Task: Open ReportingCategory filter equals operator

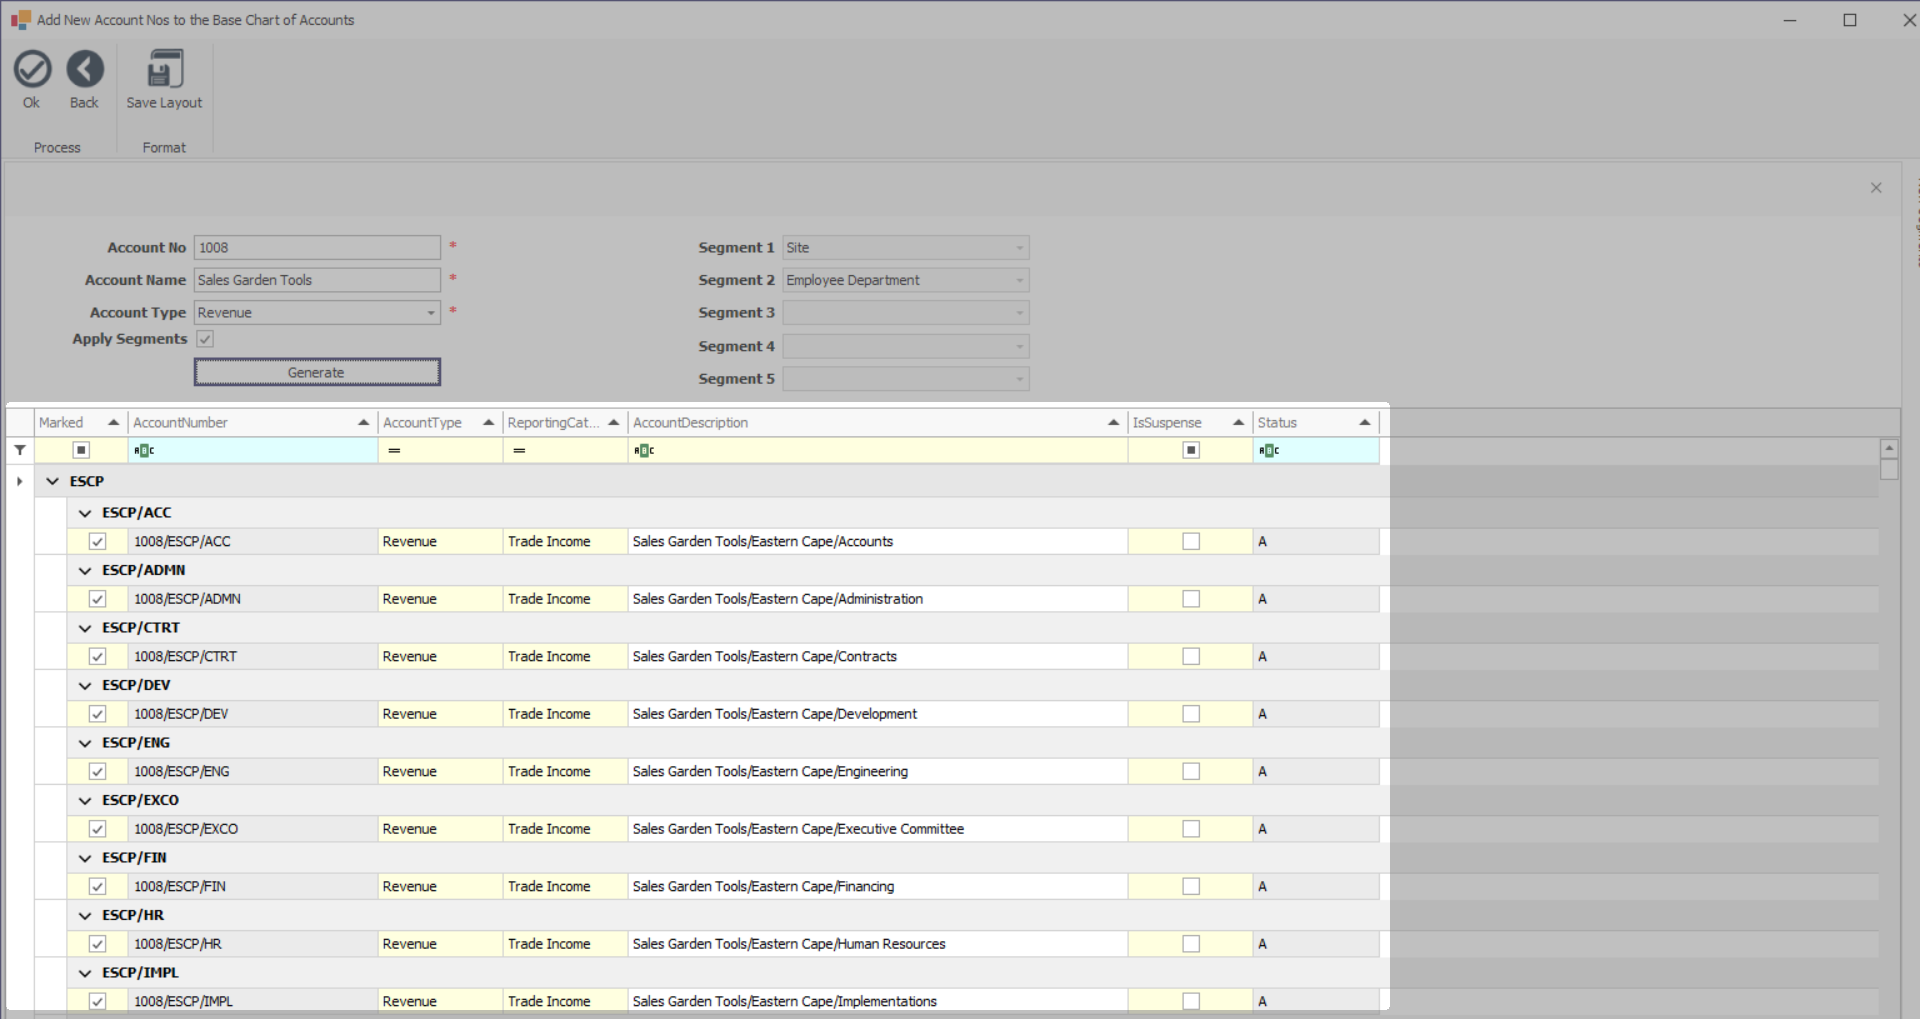Action: [519, 451]
